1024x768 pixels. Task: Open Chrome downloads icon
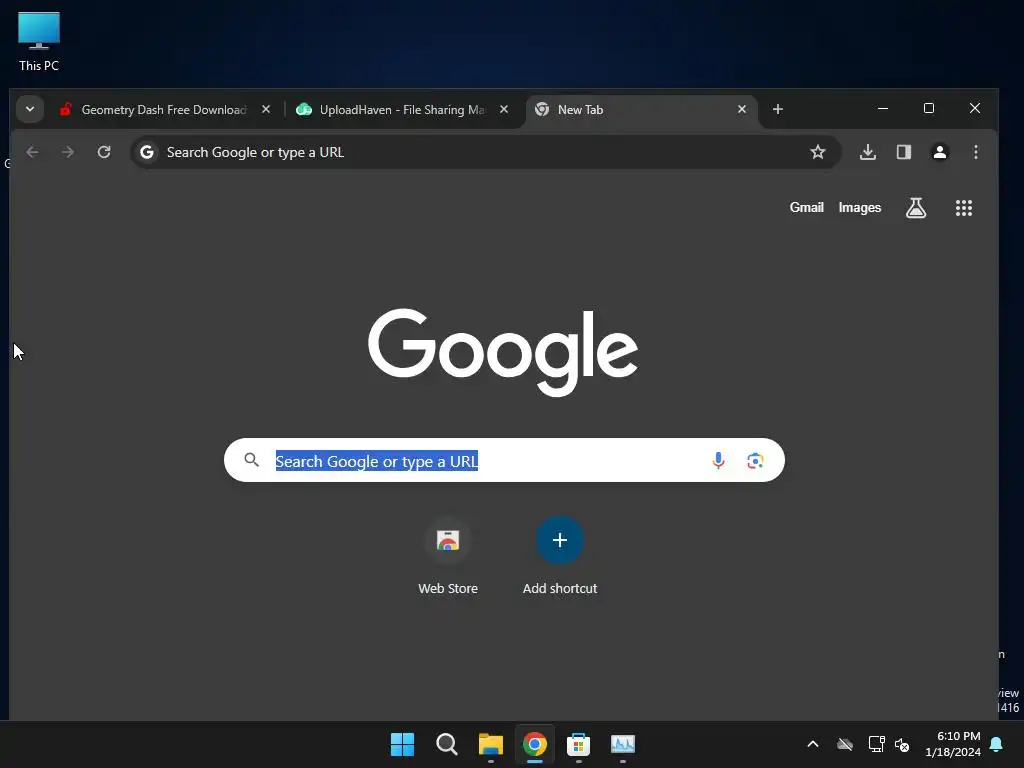(867, 152)
